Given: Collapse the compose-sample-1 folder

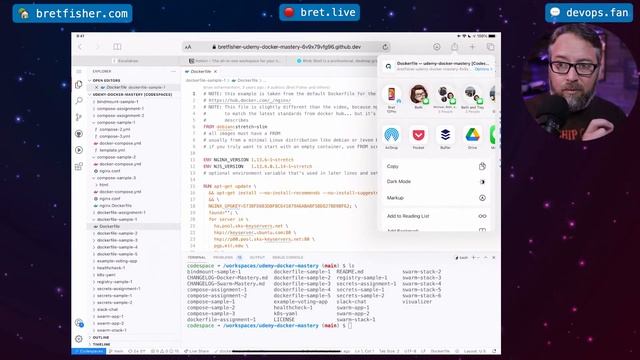Looking at the screenshot, I should (116, 122).
